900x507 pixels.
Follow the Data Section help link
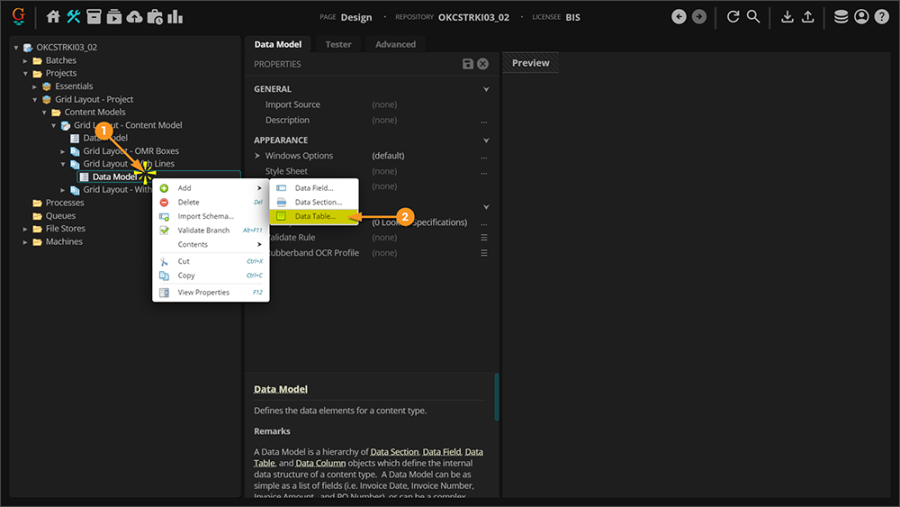pyautogui.click(x=394, y=452)
